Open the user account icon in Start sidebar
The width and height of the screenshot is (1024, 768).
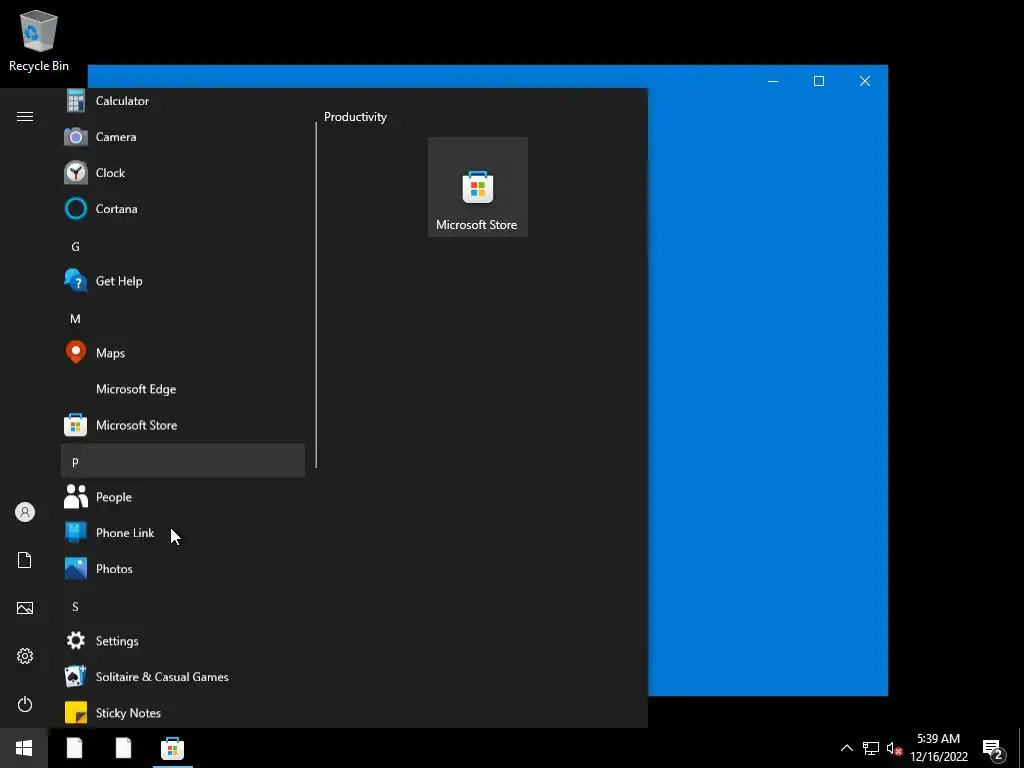[x=25, y=512]
